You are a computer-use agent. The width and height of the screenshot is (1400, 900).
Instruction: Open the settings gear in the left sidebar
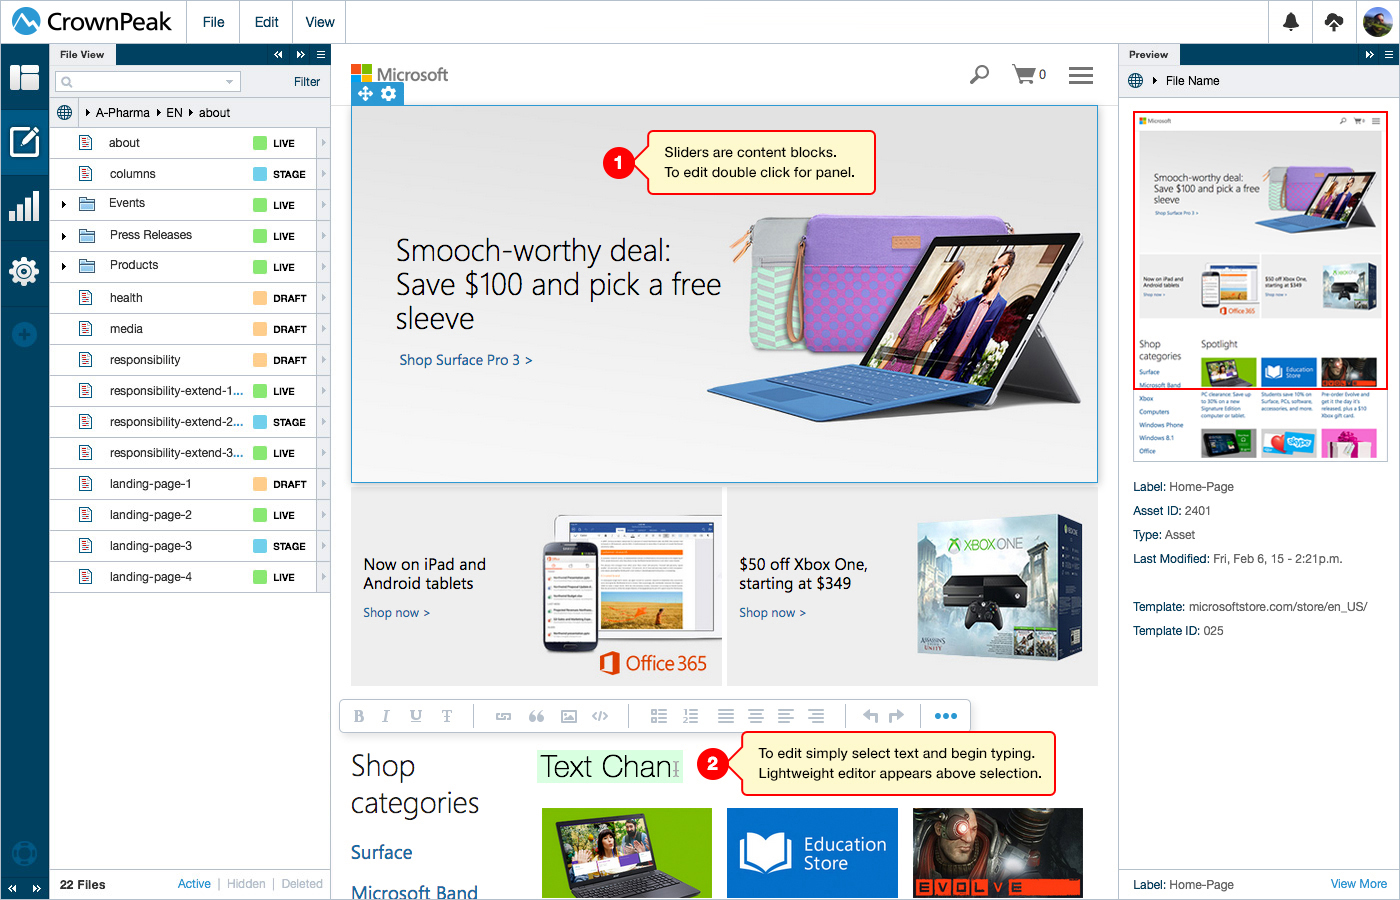[24, 271]
